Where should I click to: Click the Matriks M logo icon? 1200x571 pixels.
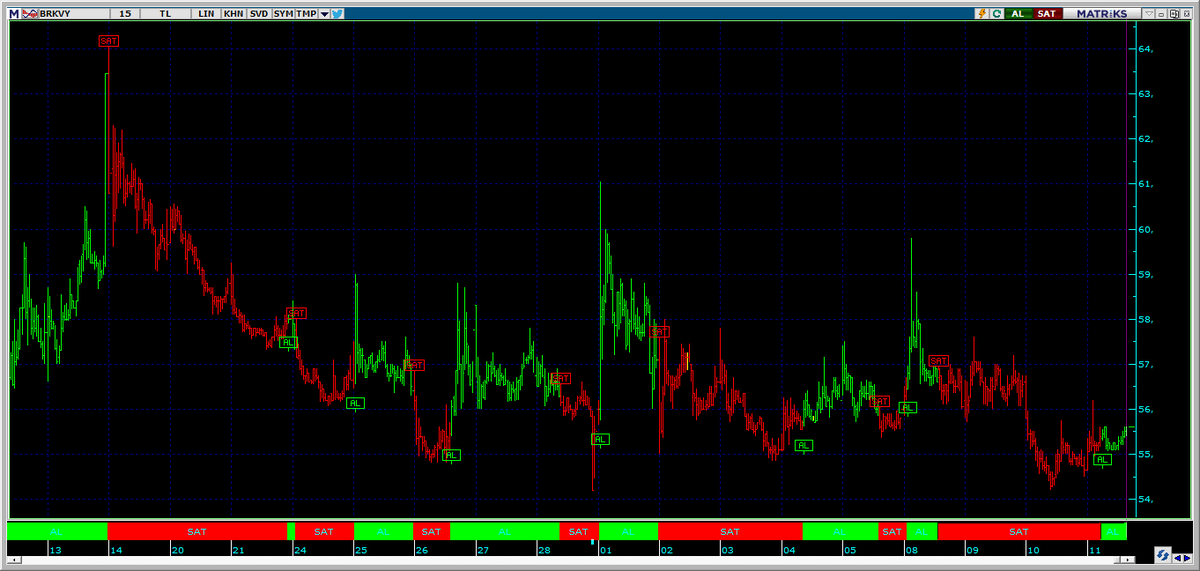click(14, 14)
